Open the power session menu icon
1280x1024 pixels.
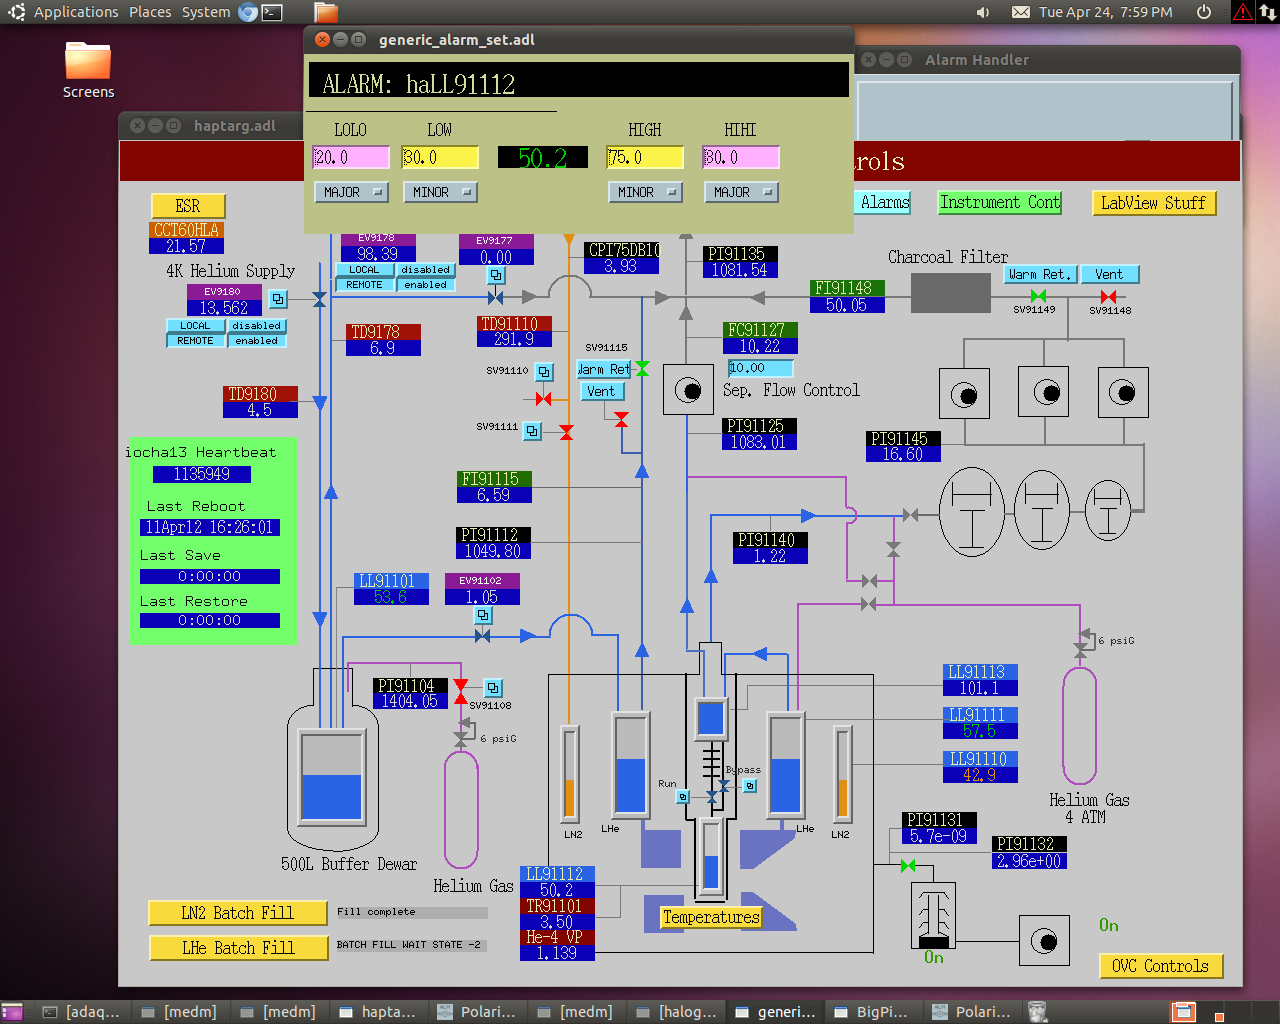tap(1204, 12)
